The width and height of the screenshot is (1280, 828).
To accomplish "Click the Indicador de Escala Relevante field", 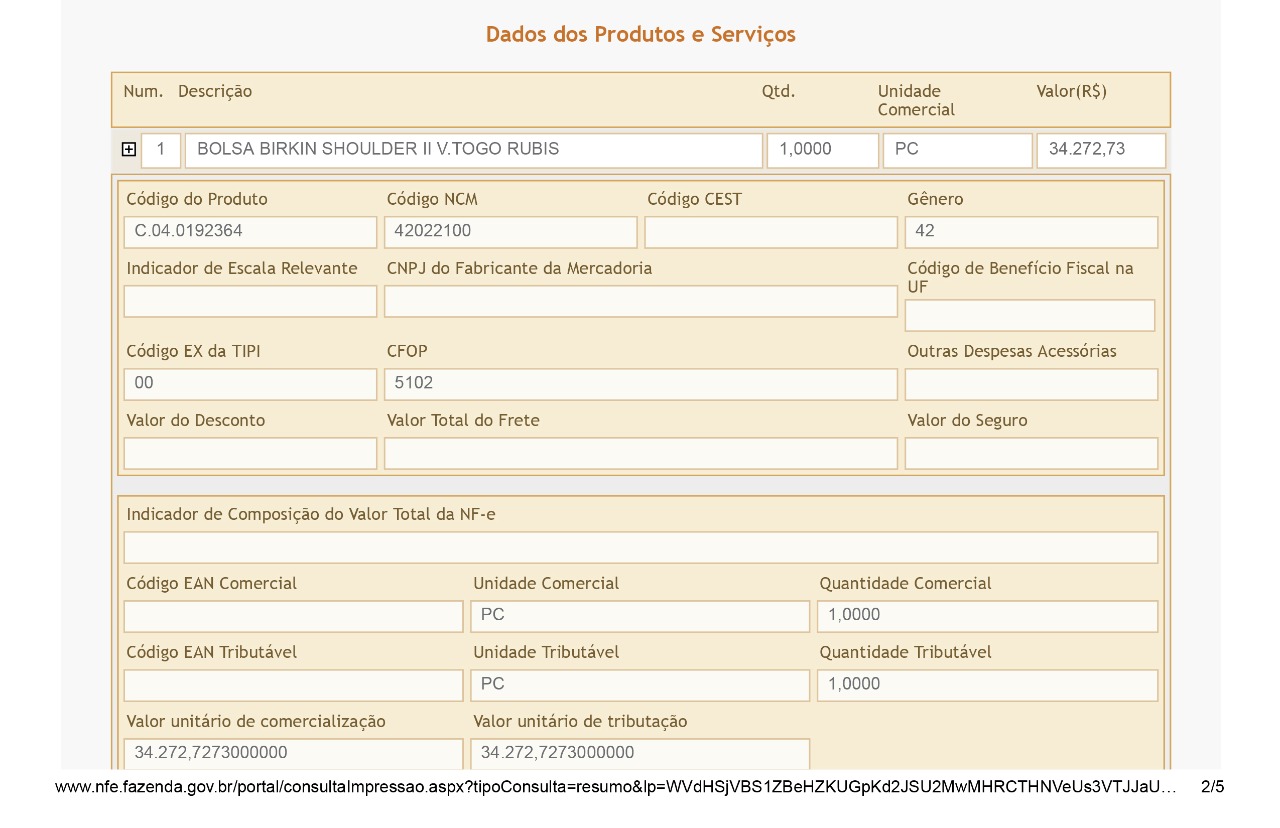I will [x=250, y=300].
